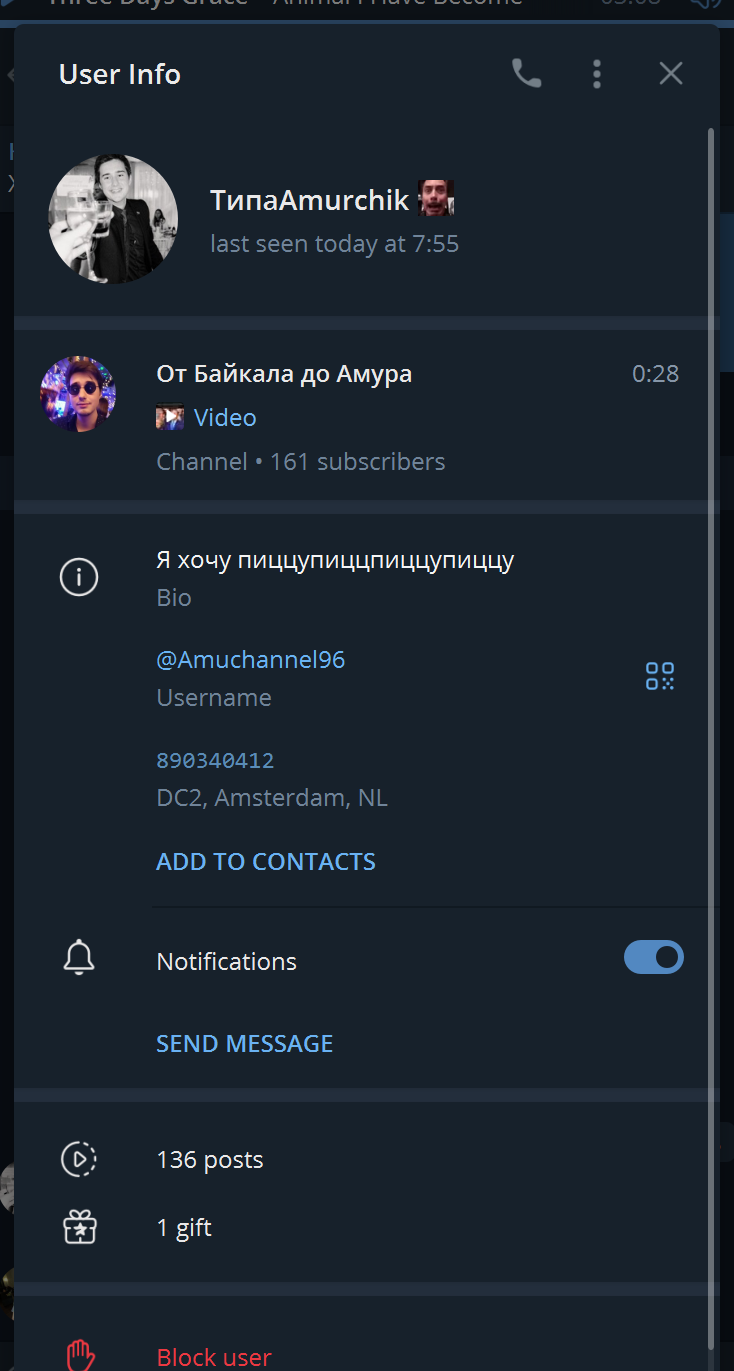This screenshot has width=734, height=1371.
Task: Copy the user ID 890340412
Action: click(x=215, y=760)
